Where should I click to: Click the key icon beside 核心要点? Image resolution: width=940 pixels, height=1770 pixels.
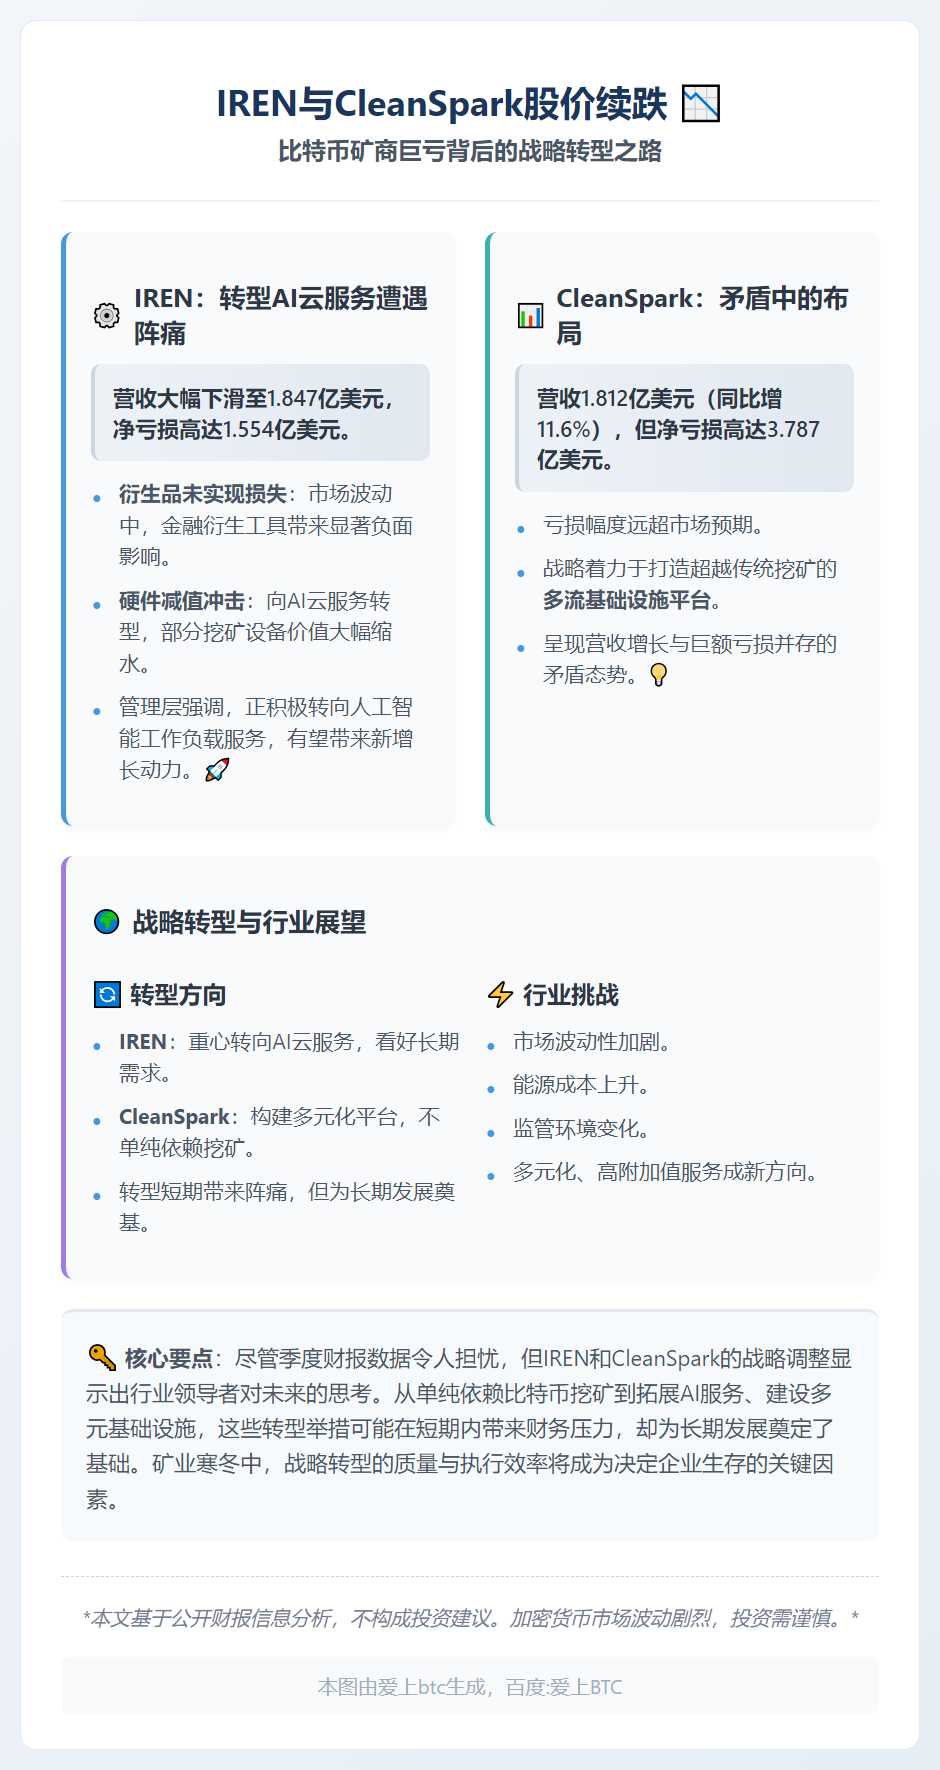102,1357
